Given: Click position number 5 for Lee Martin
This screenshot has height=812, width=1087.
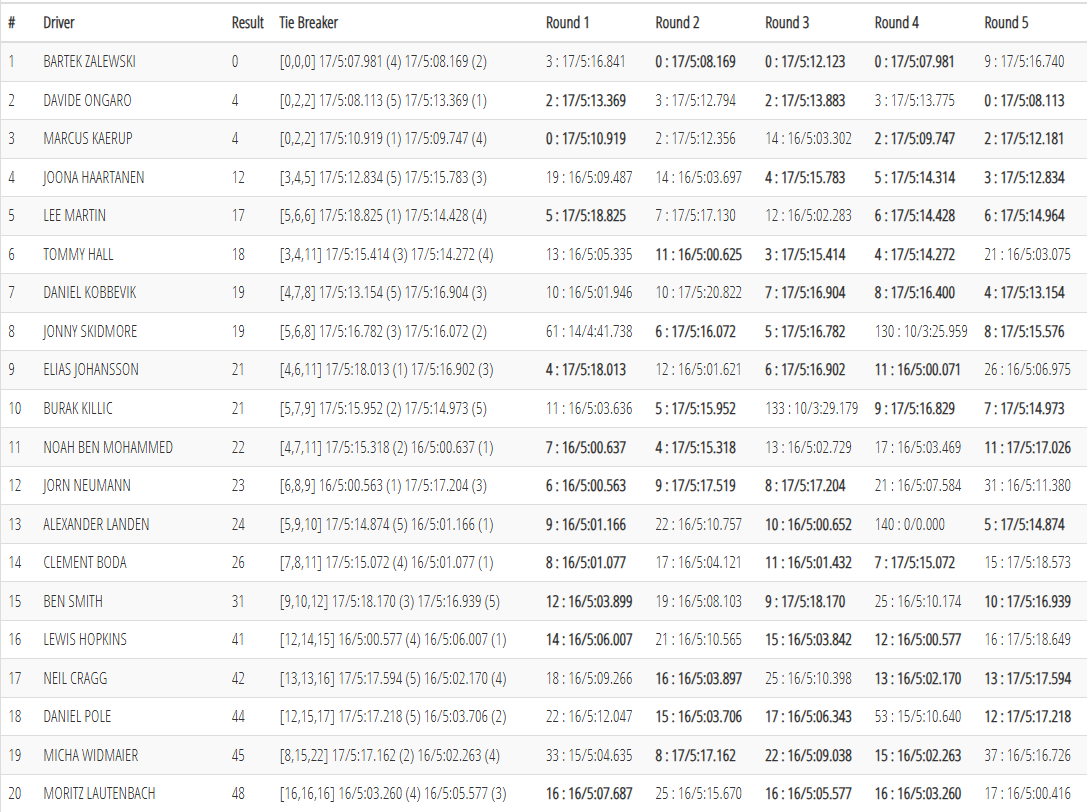Looking at the screenshot, I should (12, 216).
